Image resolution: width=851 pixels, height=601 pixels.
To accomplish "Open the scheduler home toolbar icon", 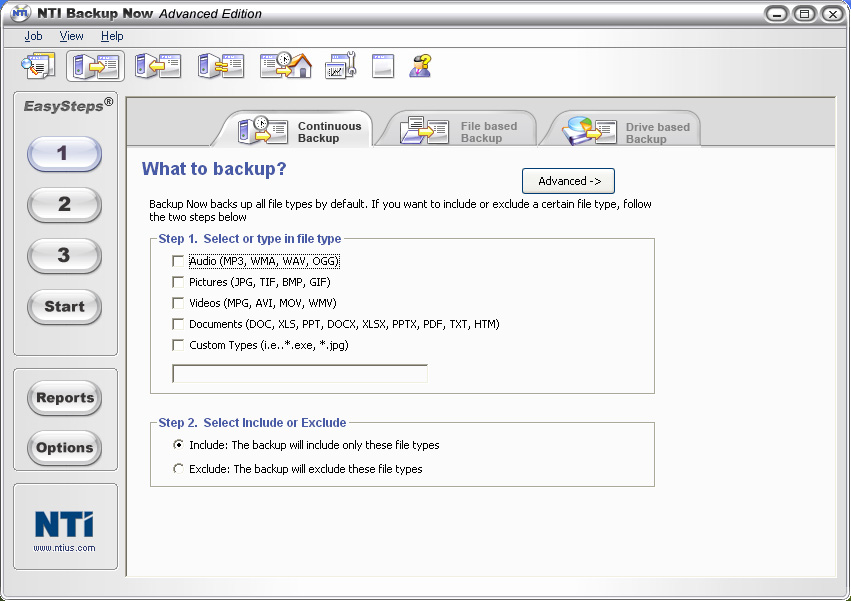I will (x=285, y=66).
